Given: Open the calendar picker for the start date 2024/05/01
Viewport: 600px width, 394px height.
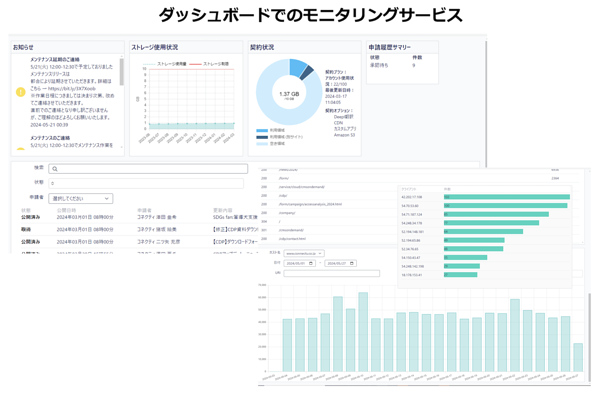Looking at the screenshot, I should coord(311,263).
